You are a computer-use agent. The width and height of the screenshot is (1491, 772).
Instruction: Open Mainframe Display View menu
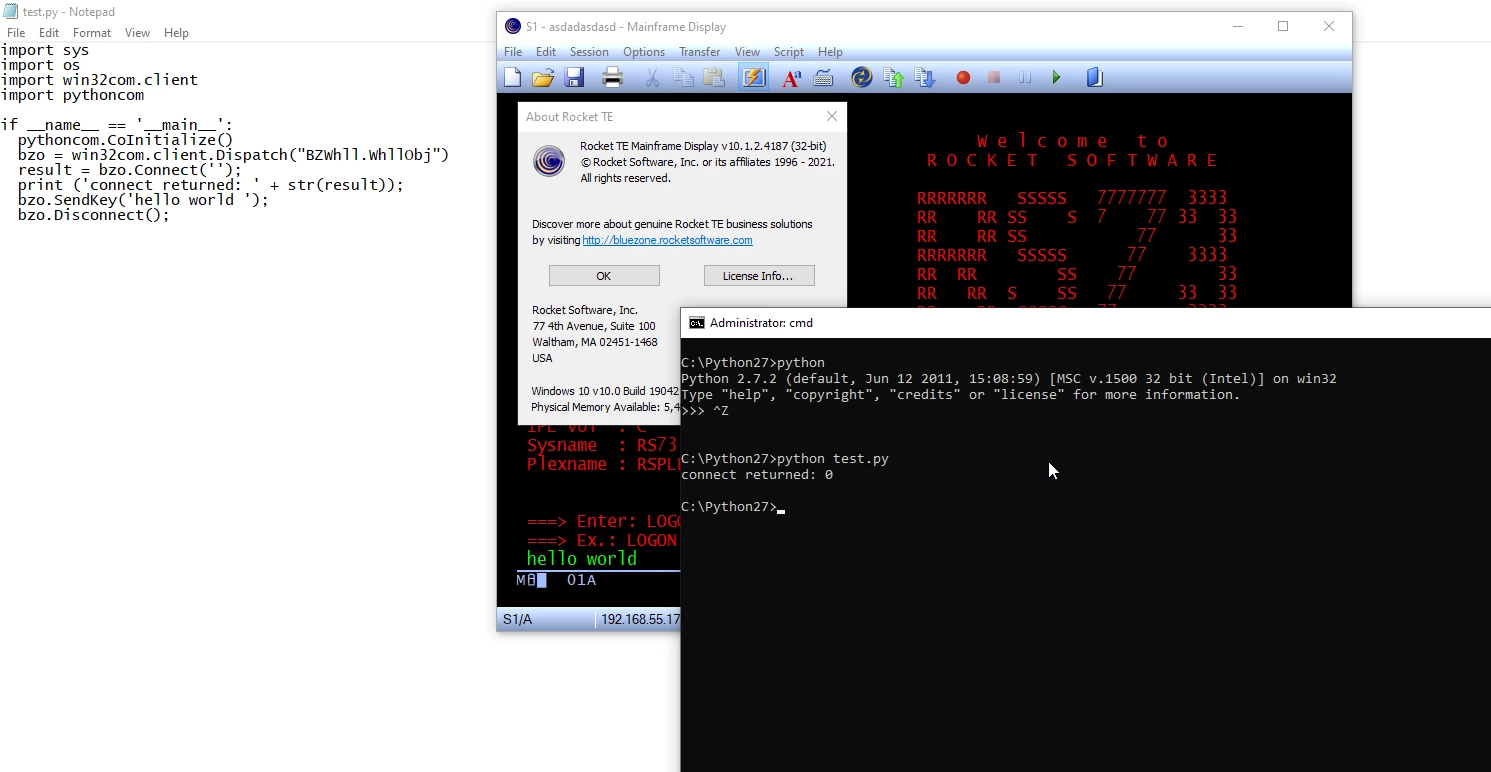pos(747,52)
